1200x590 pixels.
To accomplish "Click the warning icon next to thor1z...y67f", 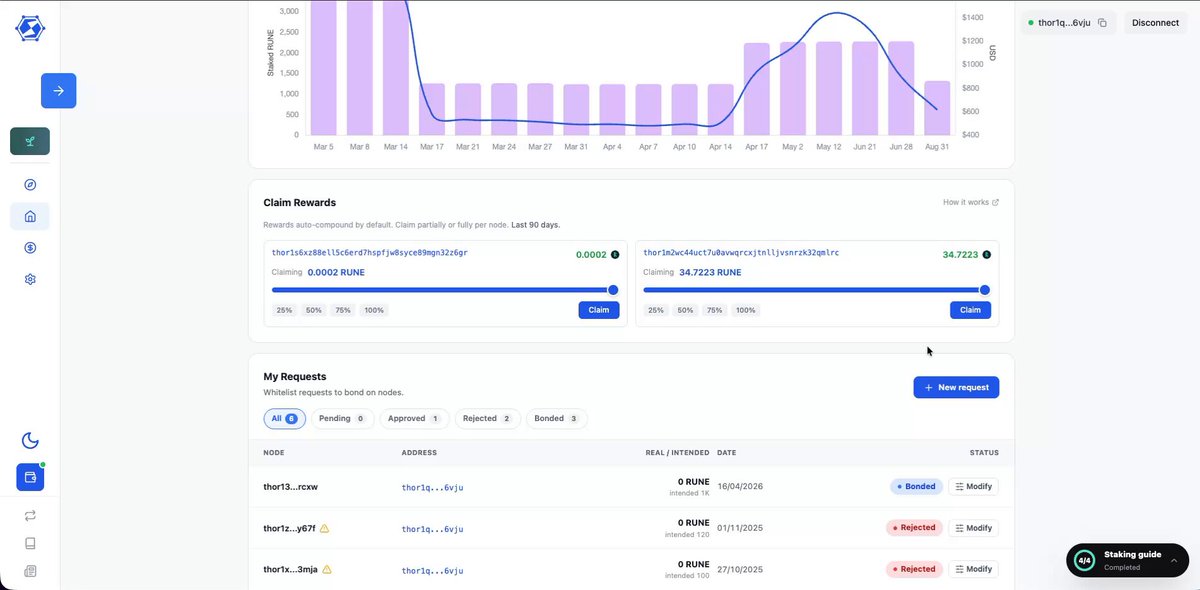I will click(x=324, y=528).
